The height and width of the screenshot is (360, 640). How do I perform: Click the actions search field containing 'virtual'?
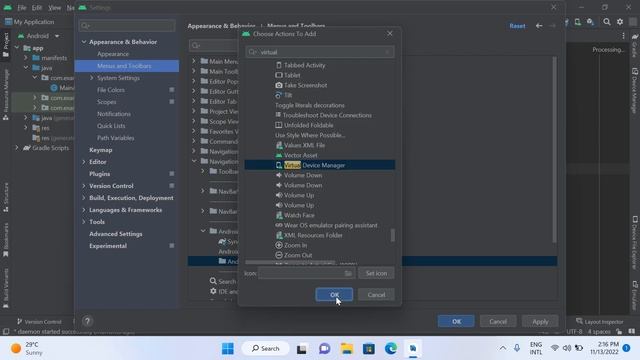(320, 52)
